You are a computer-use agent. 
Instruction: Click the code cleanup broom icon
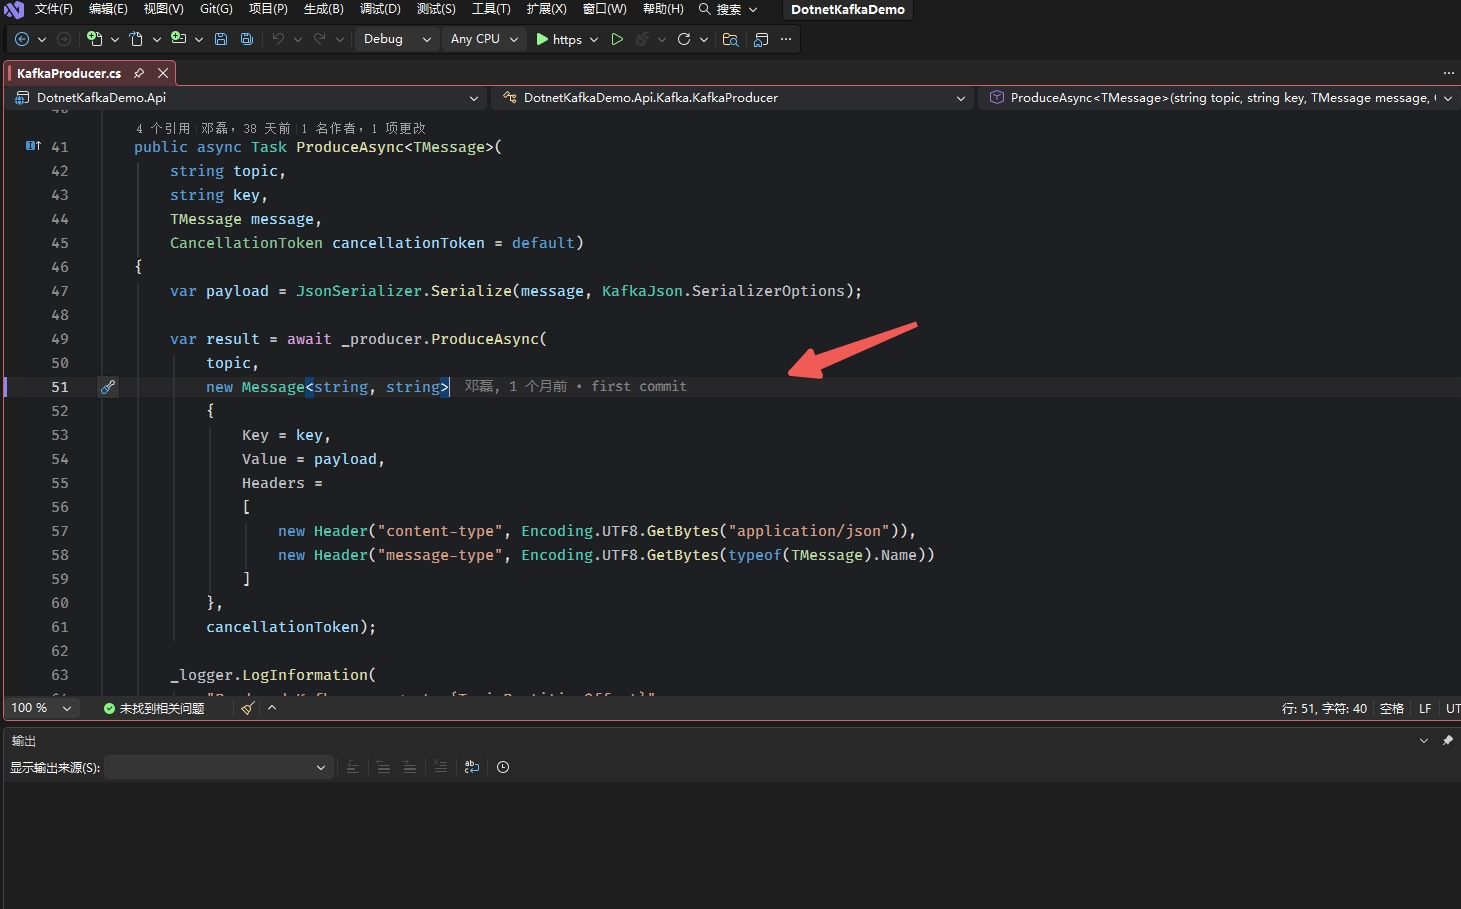coord(247,708)
